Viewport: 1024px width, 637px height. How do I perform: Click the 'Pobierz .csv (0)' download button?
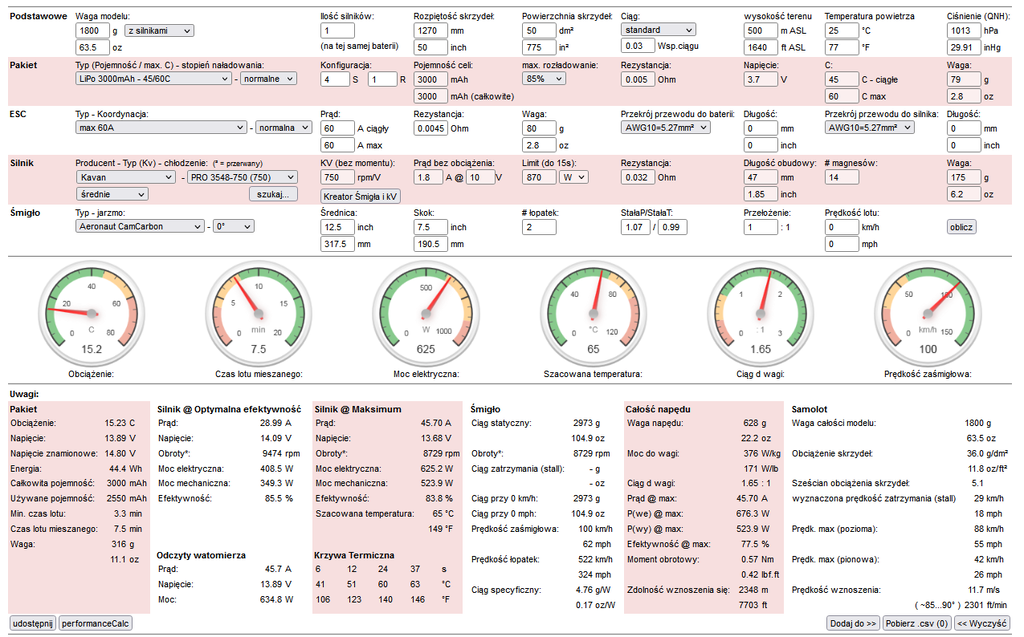[915, 623]
